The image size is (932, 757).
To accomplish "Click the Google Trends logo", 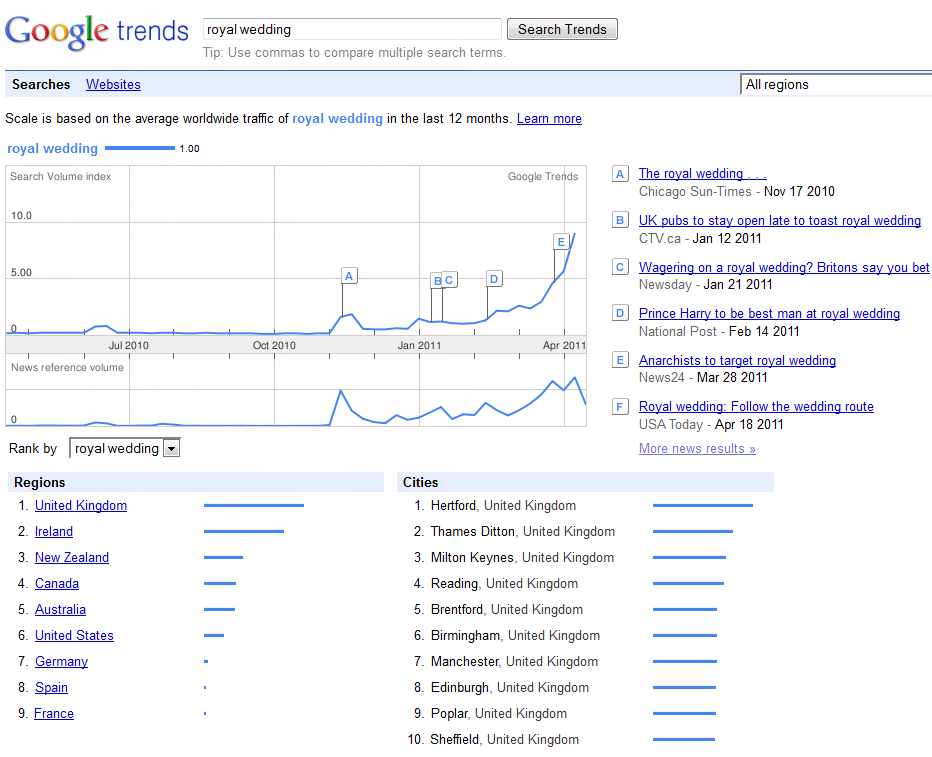I will (96, 31).
